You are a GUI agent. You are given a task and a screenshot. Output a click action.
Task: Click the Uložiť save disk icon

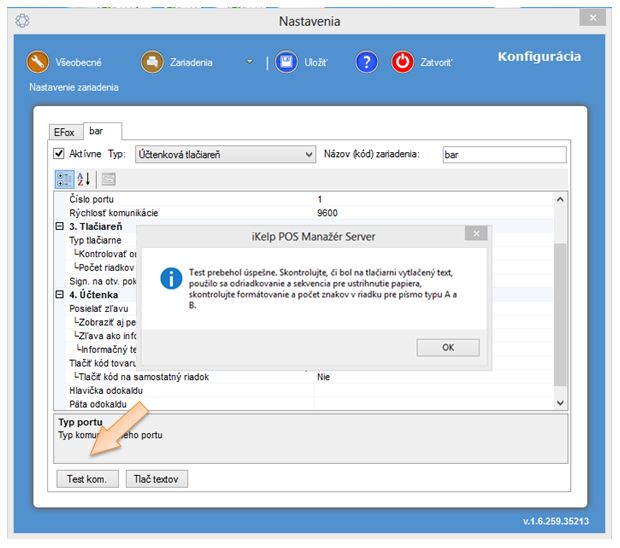click(x=287, y=62)
